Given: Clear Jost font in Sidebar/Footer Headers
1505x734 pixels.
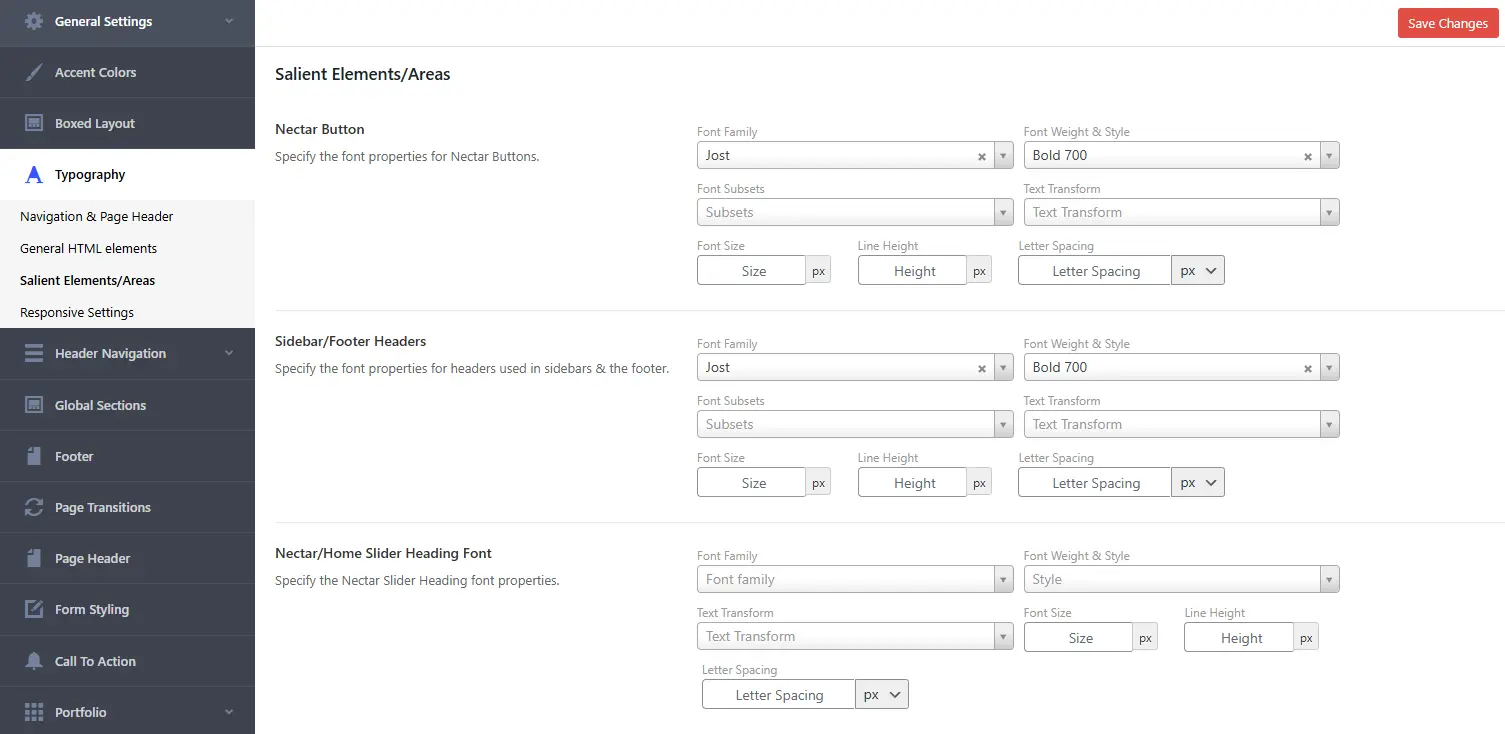Looking at the screenshot, I should pyautogui.click(x=982, y=368).
